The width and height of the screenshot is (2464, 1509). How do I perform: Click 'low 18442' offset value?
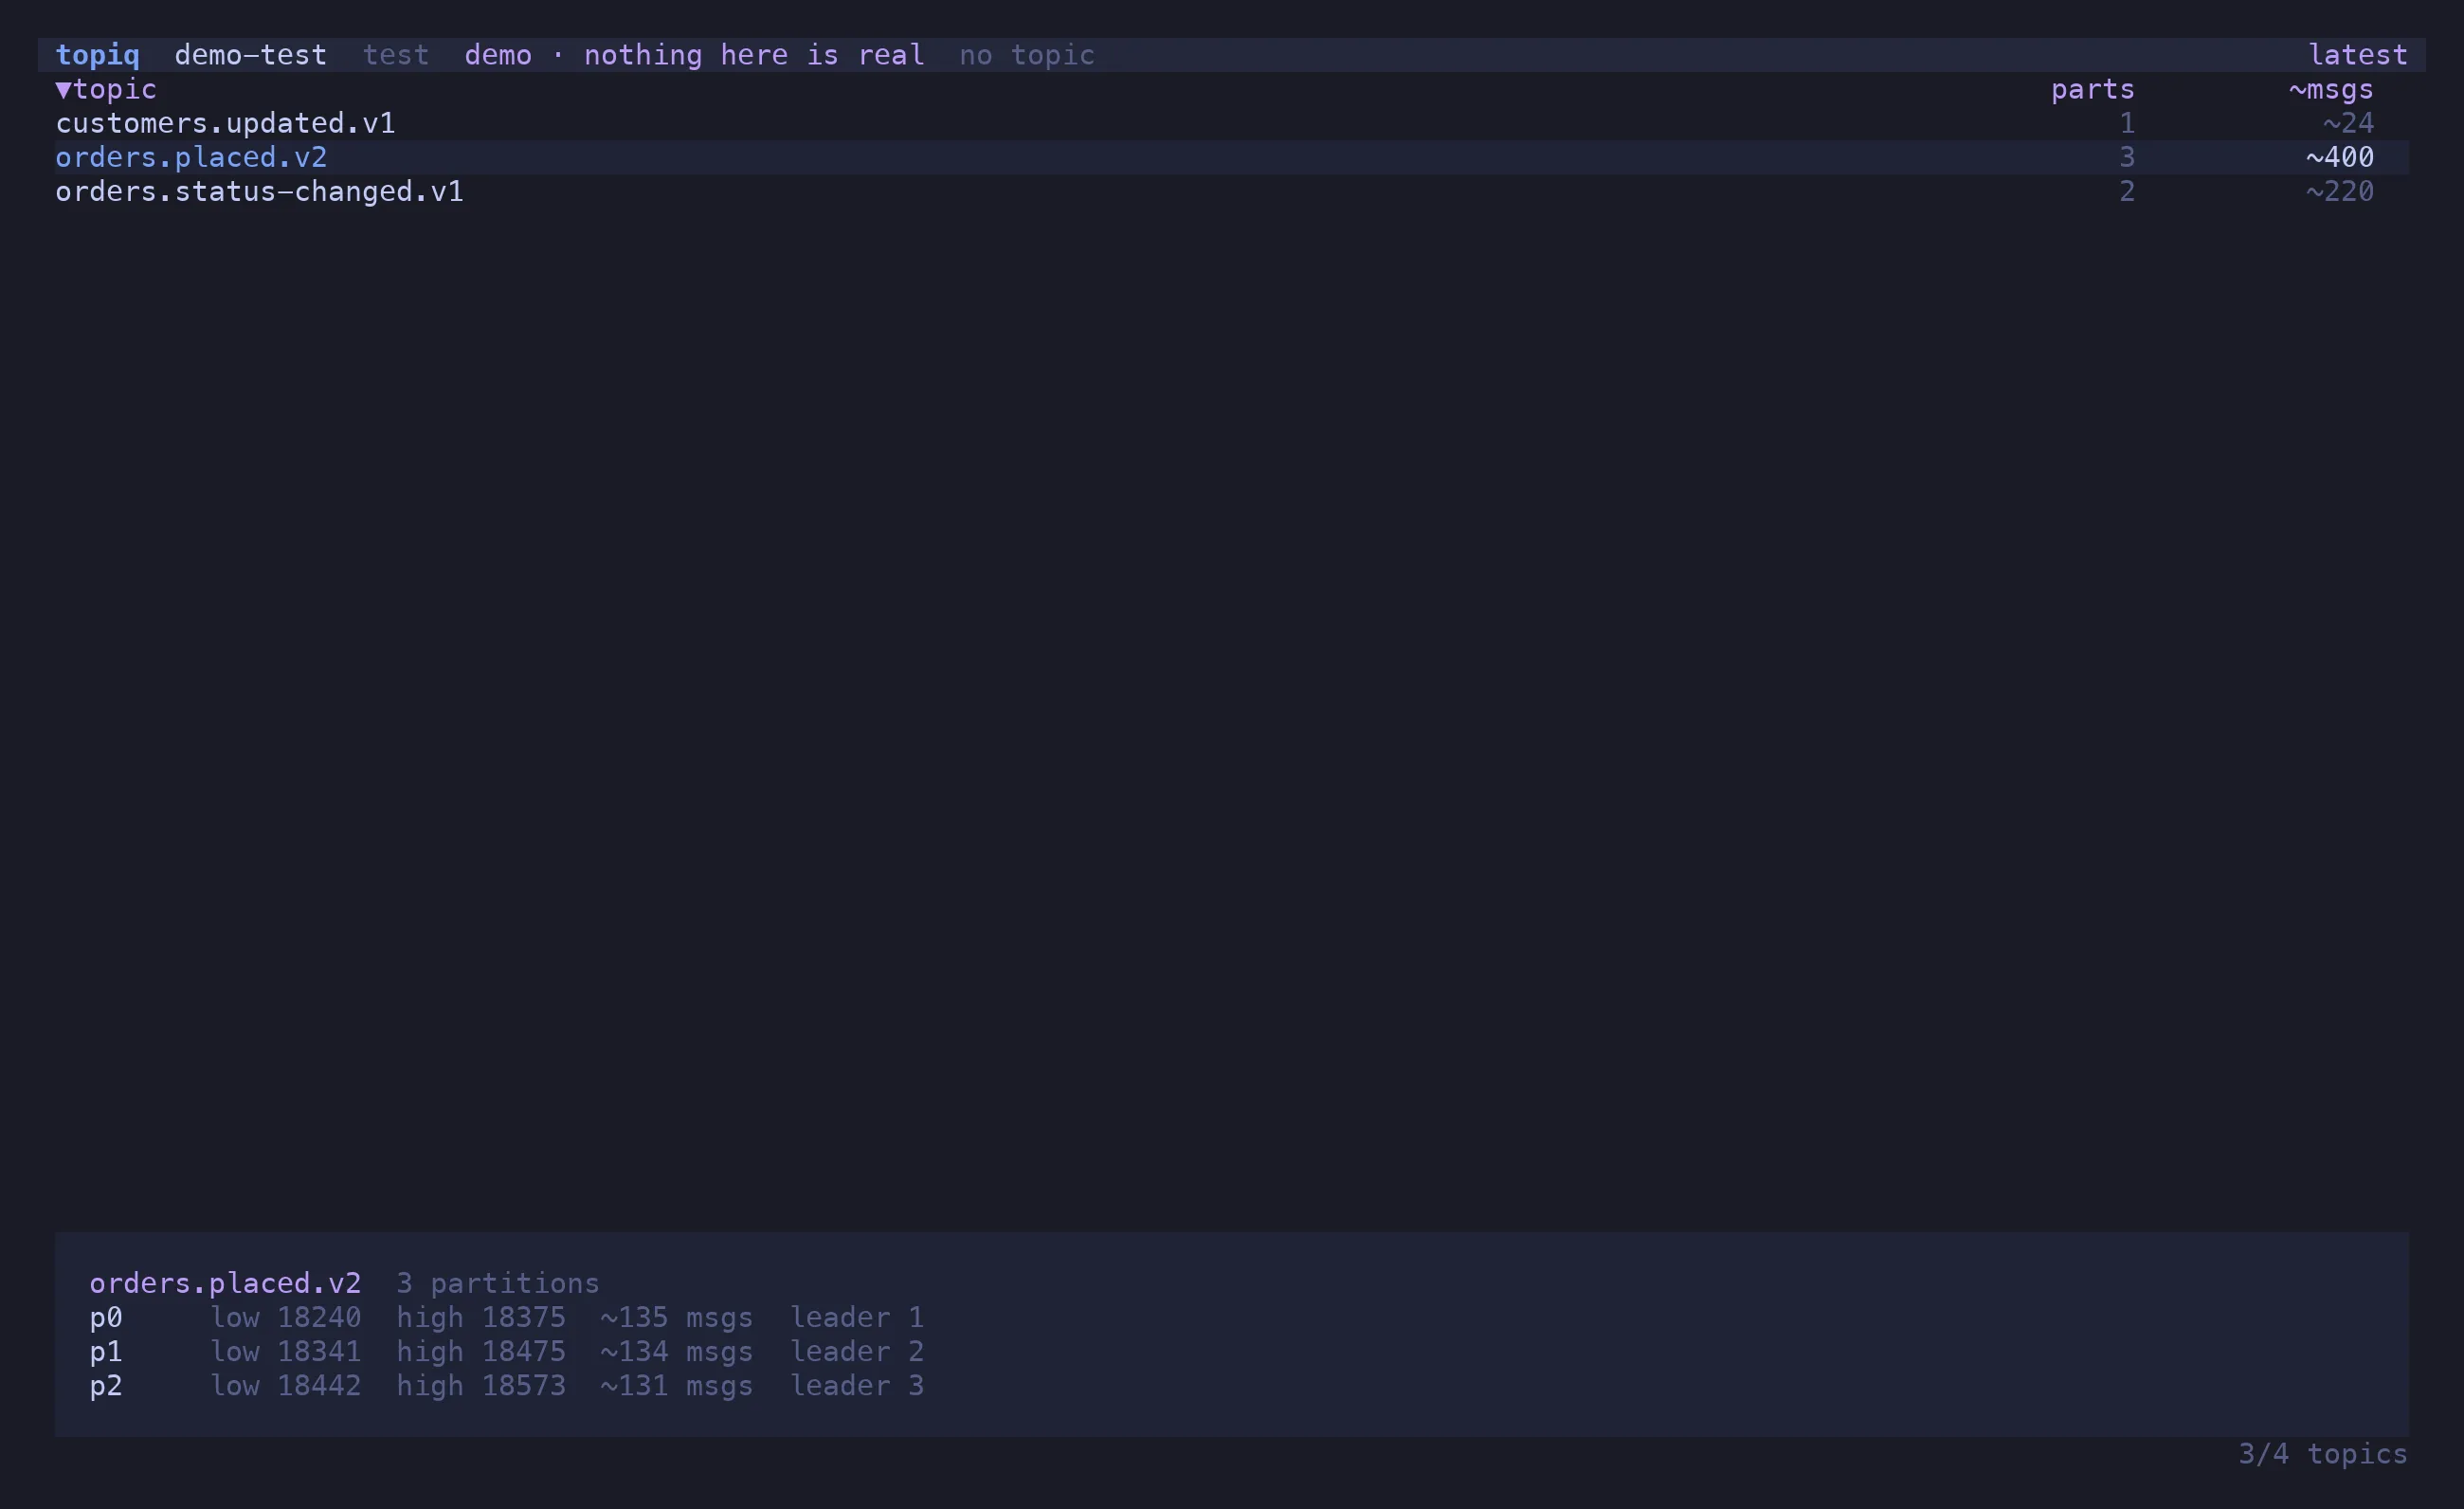point(285,1385)
